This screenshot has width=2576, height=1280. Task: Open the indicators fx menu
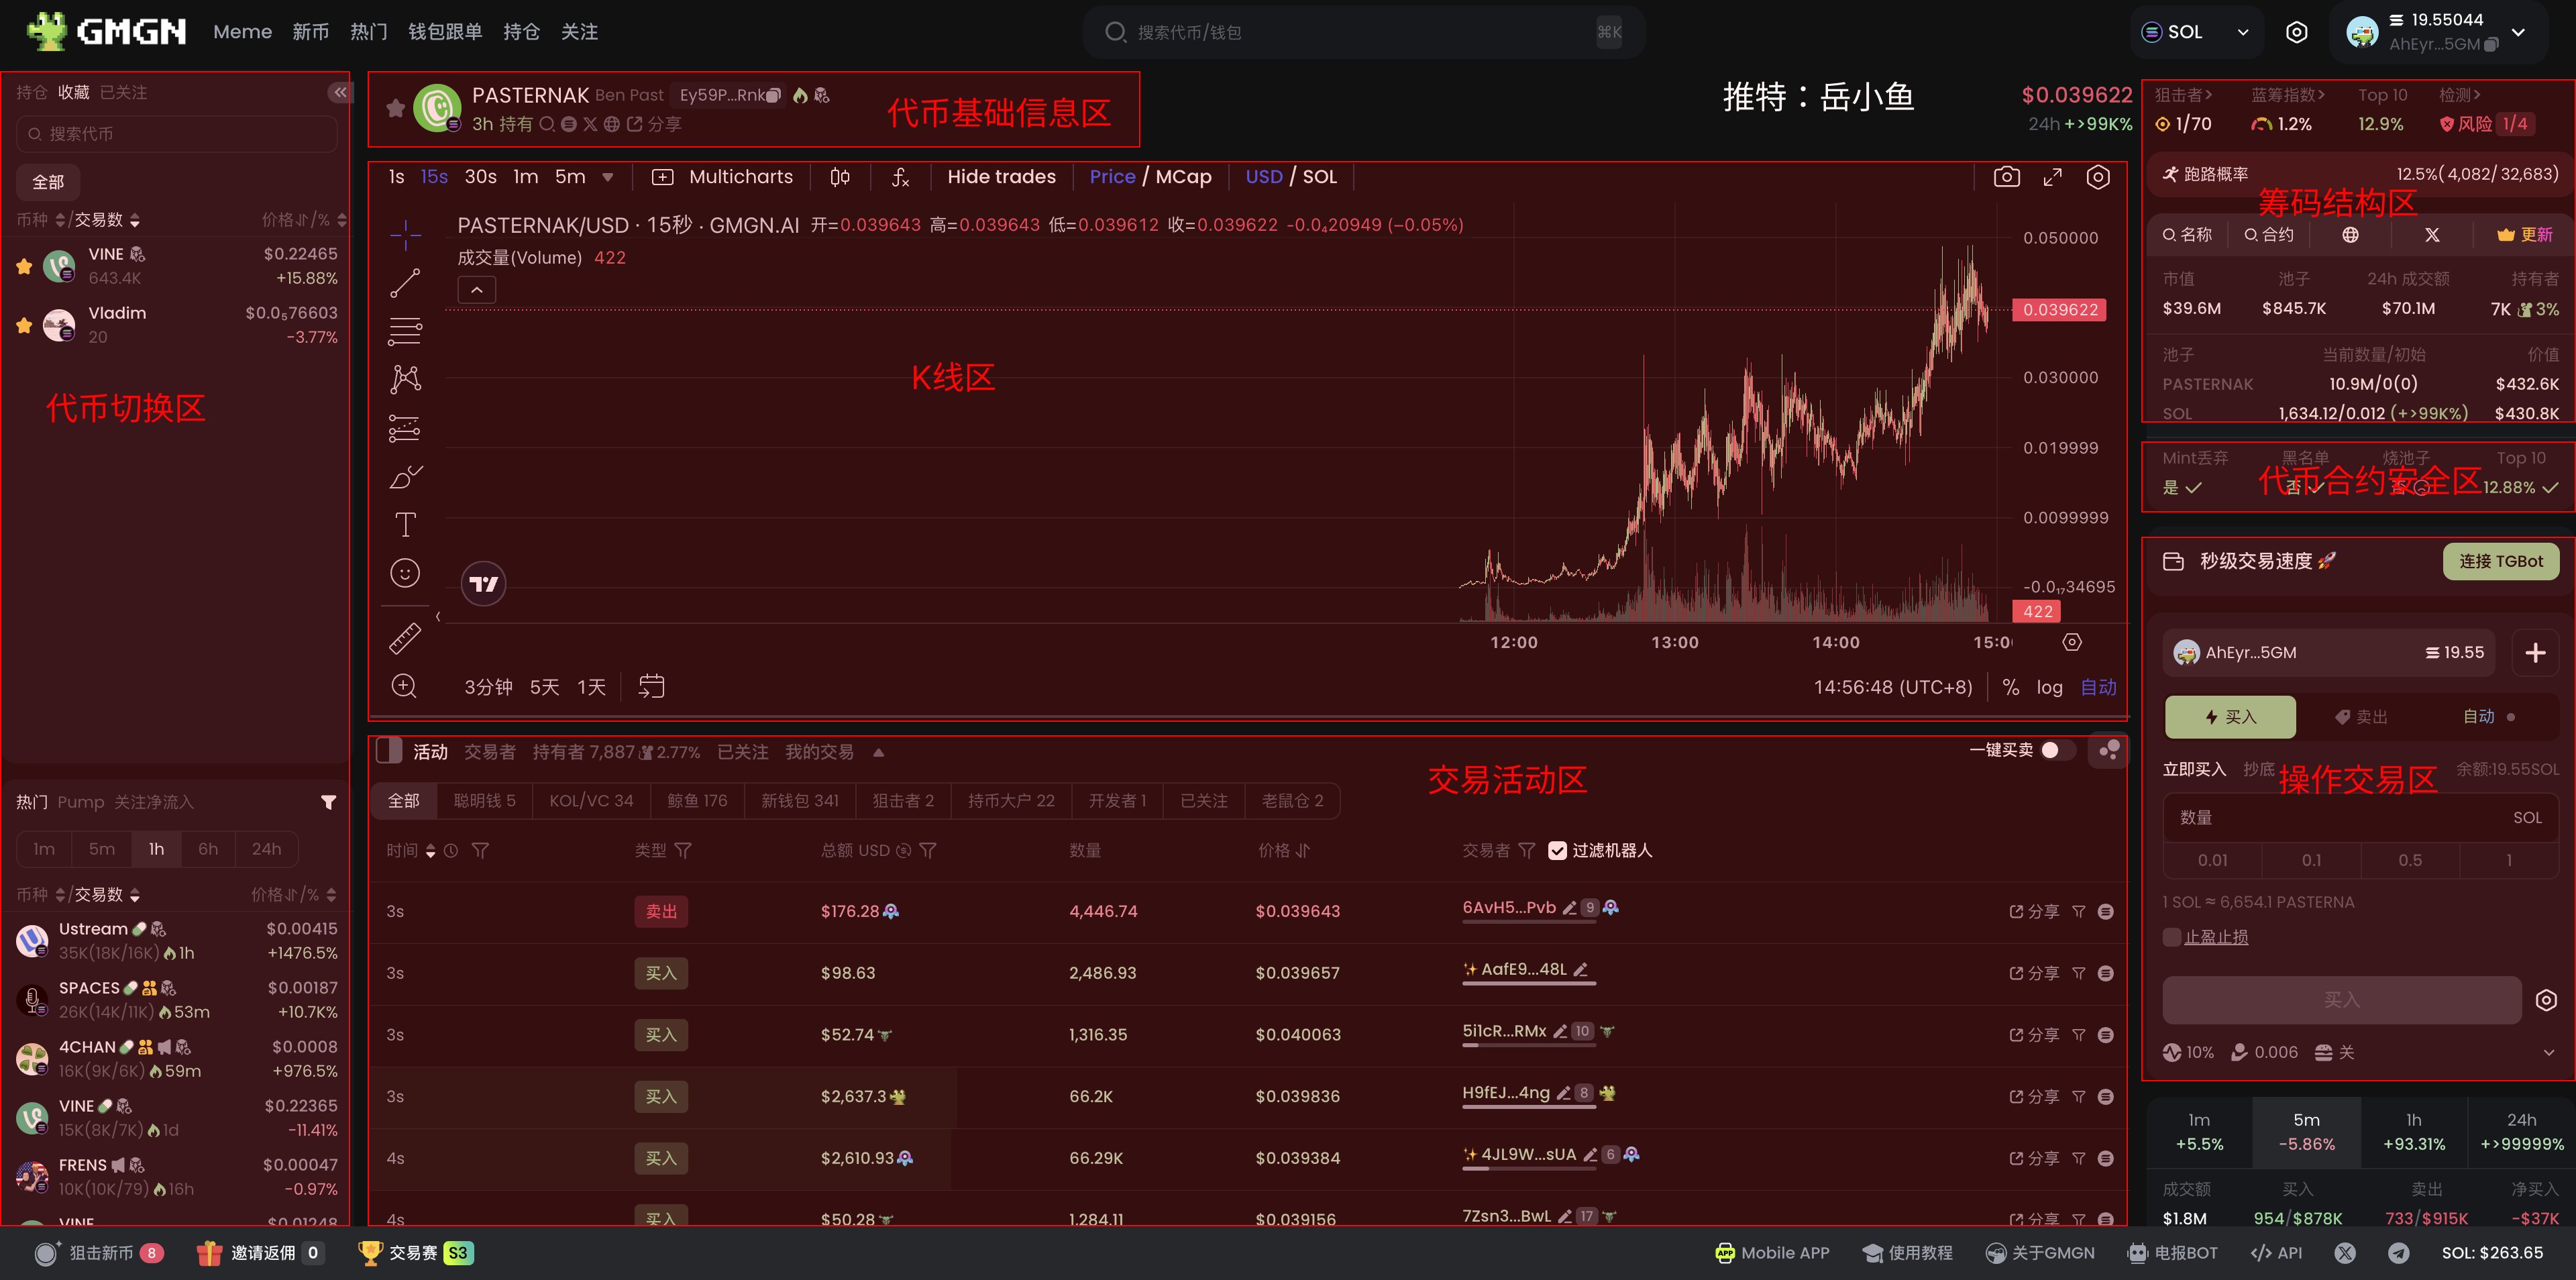point(900,177)
